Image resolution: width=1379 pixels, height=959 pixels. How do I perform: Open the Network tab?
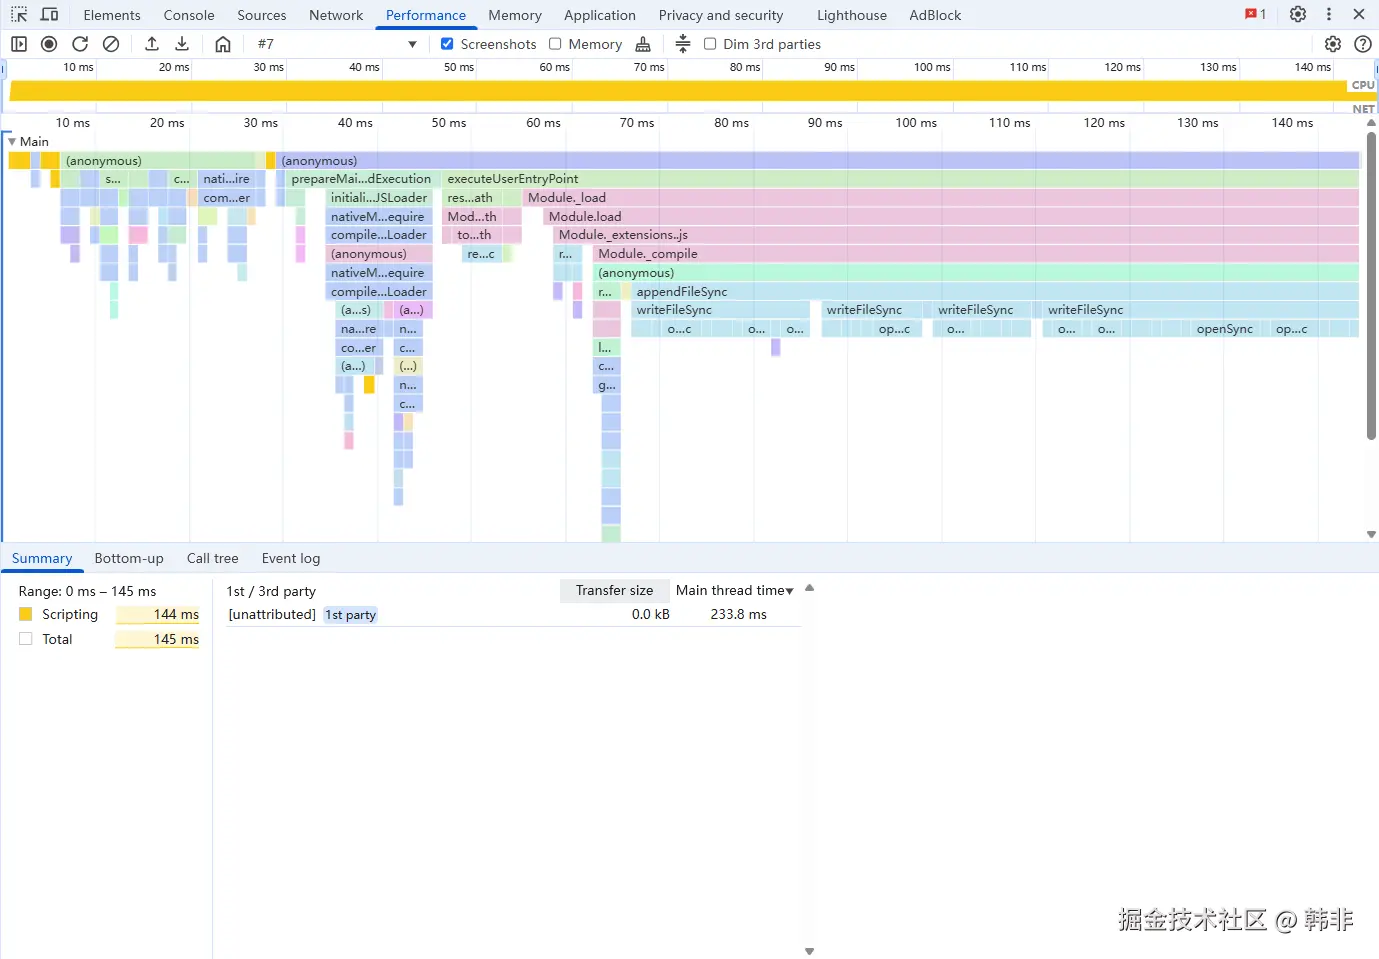pos(336,15)
